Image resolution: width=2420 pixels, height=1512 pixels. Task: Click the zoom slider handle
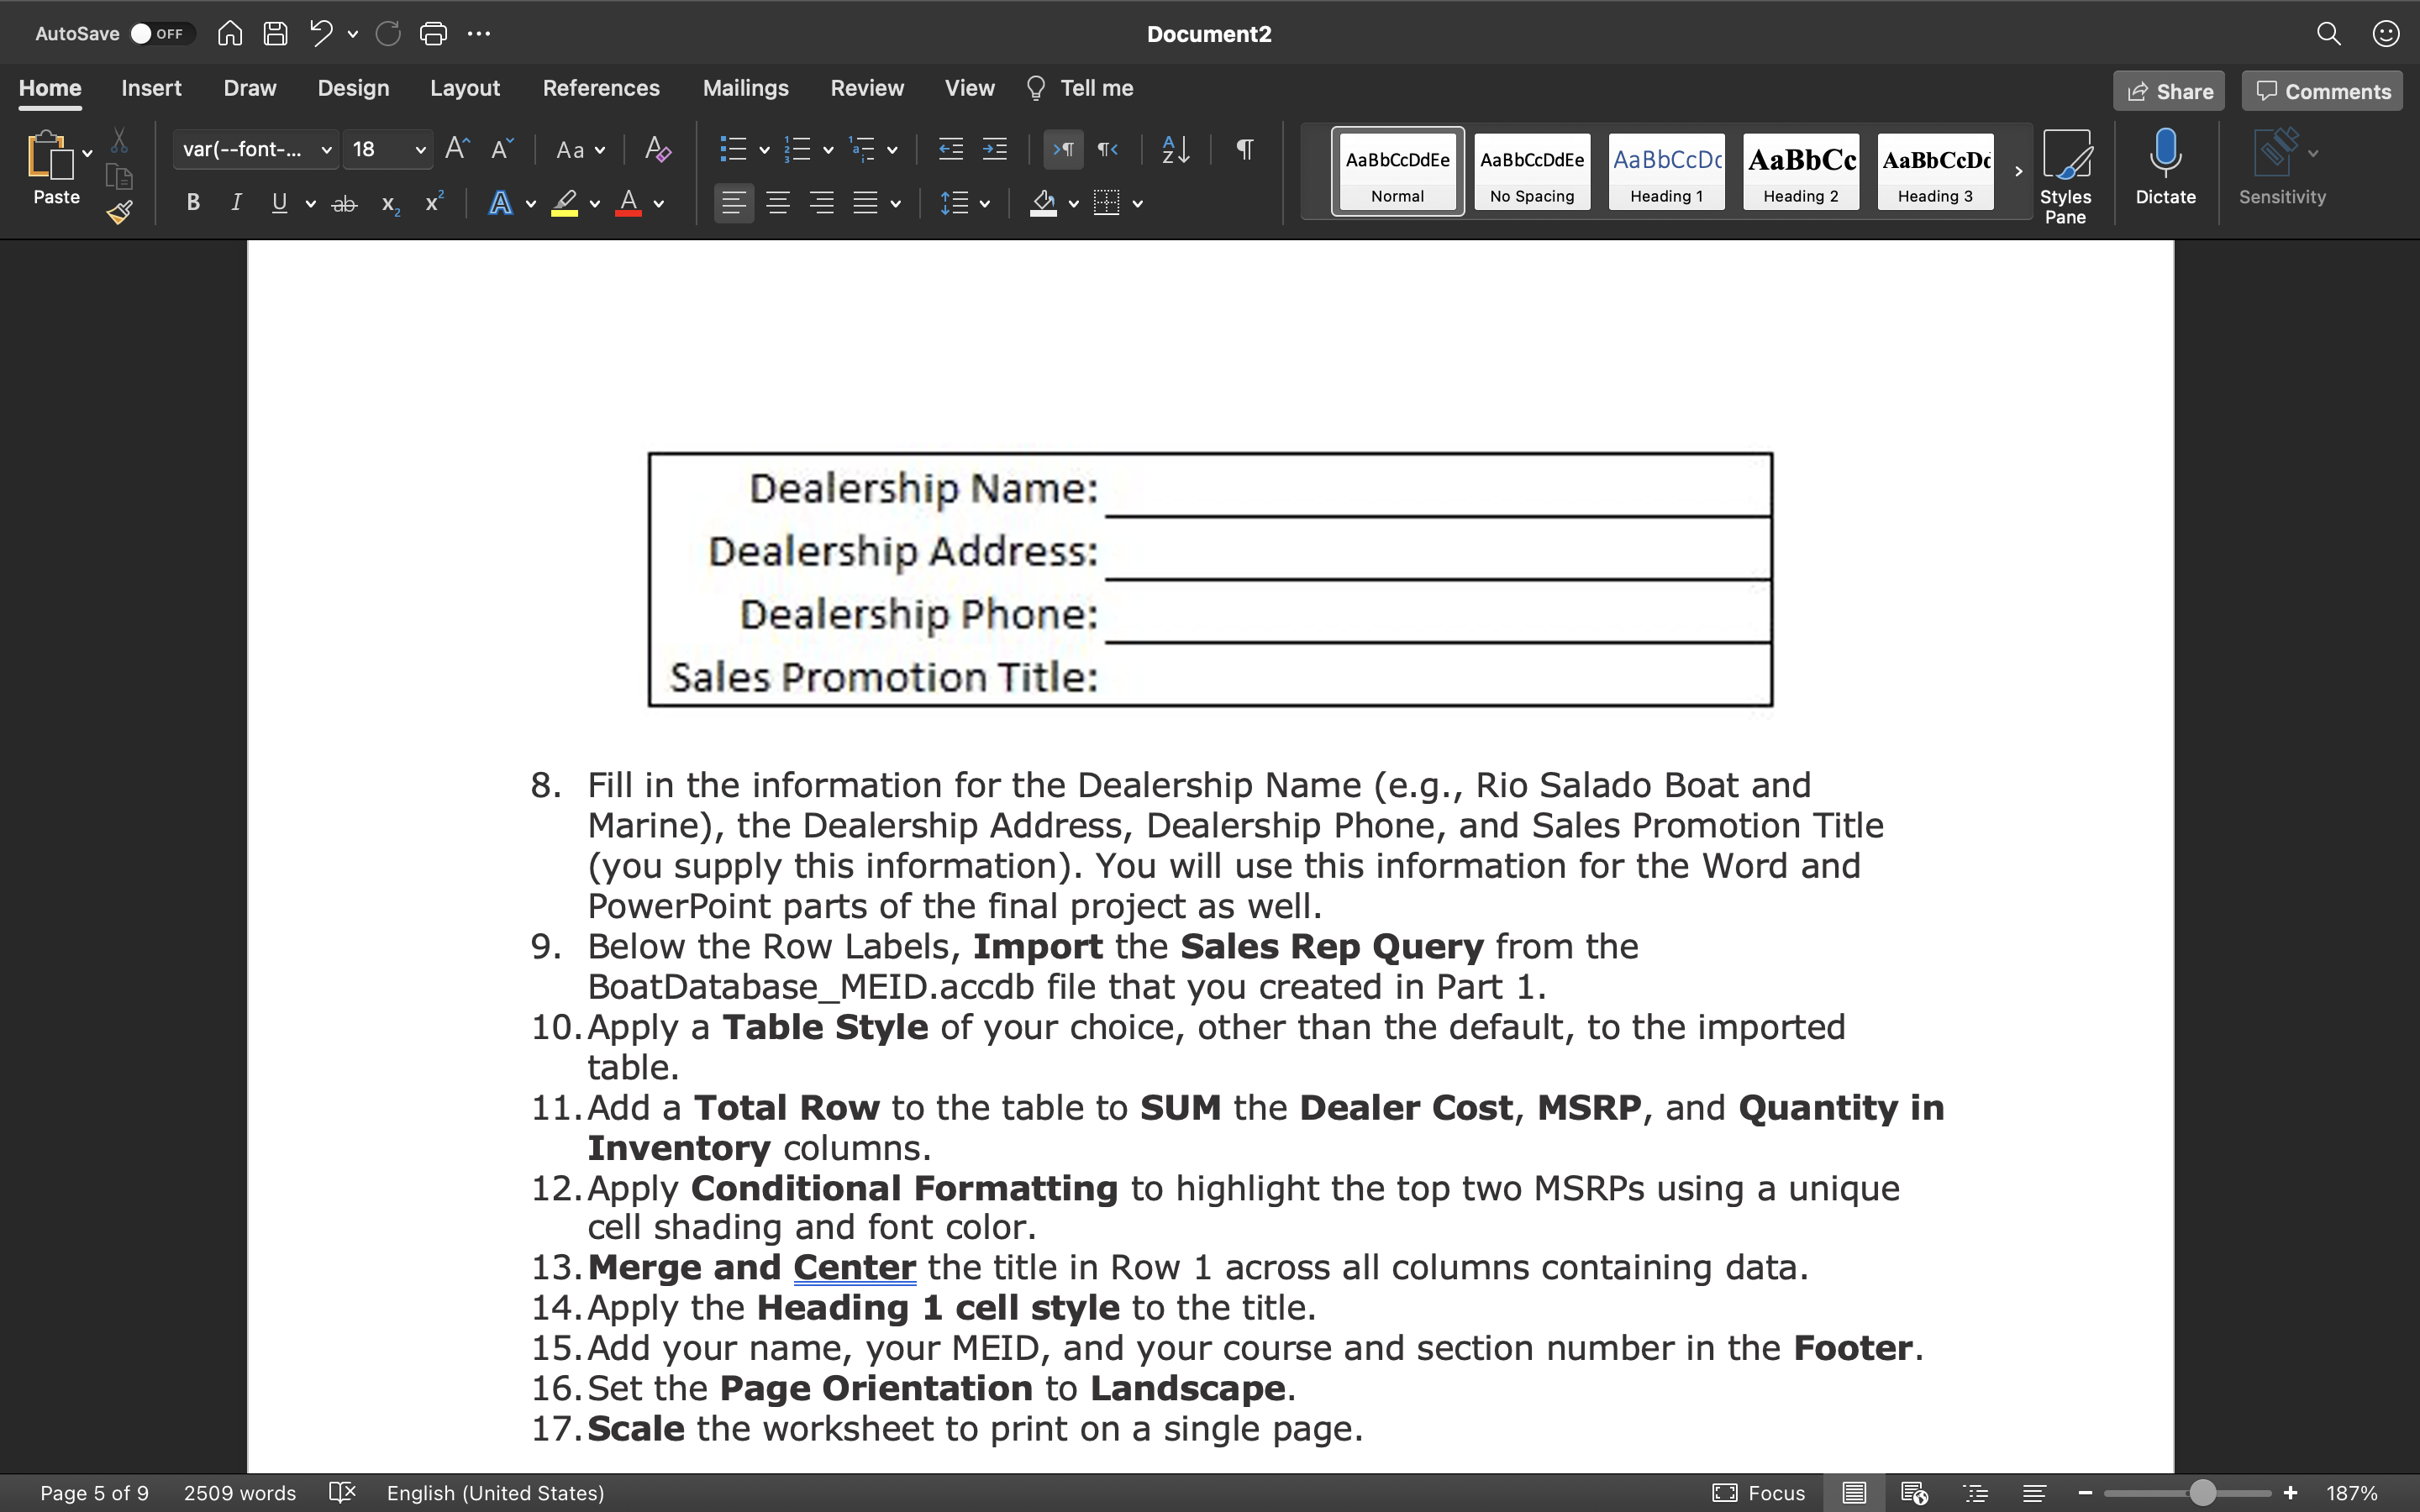pyautogui.click(x=2202, y=1493)
